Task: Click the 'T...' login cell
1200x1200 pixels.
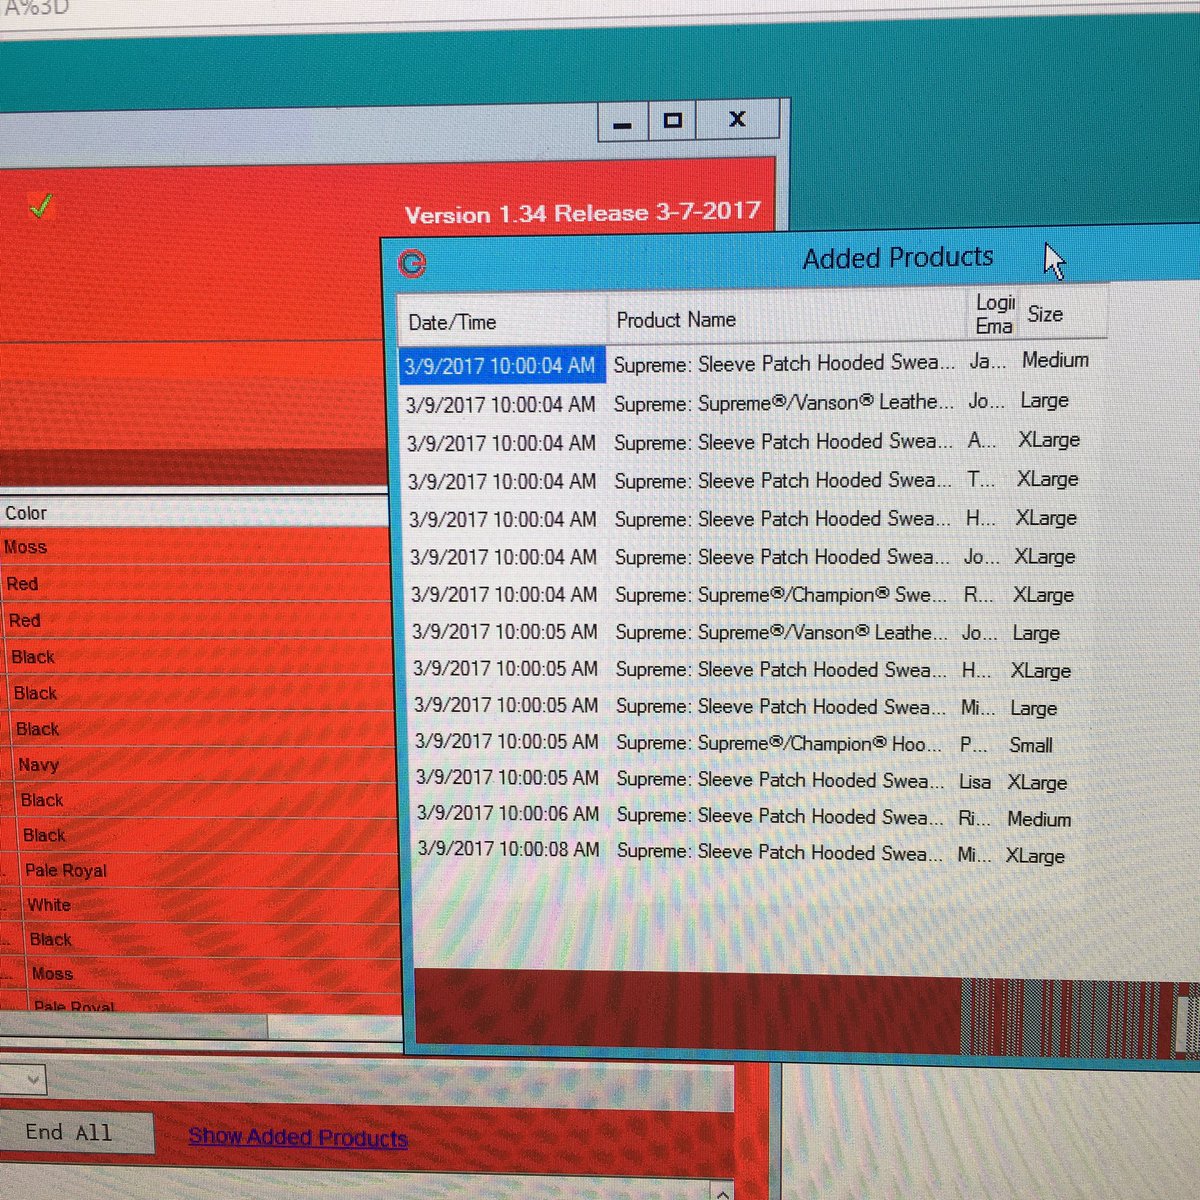Action: click(x=981, y=479)
